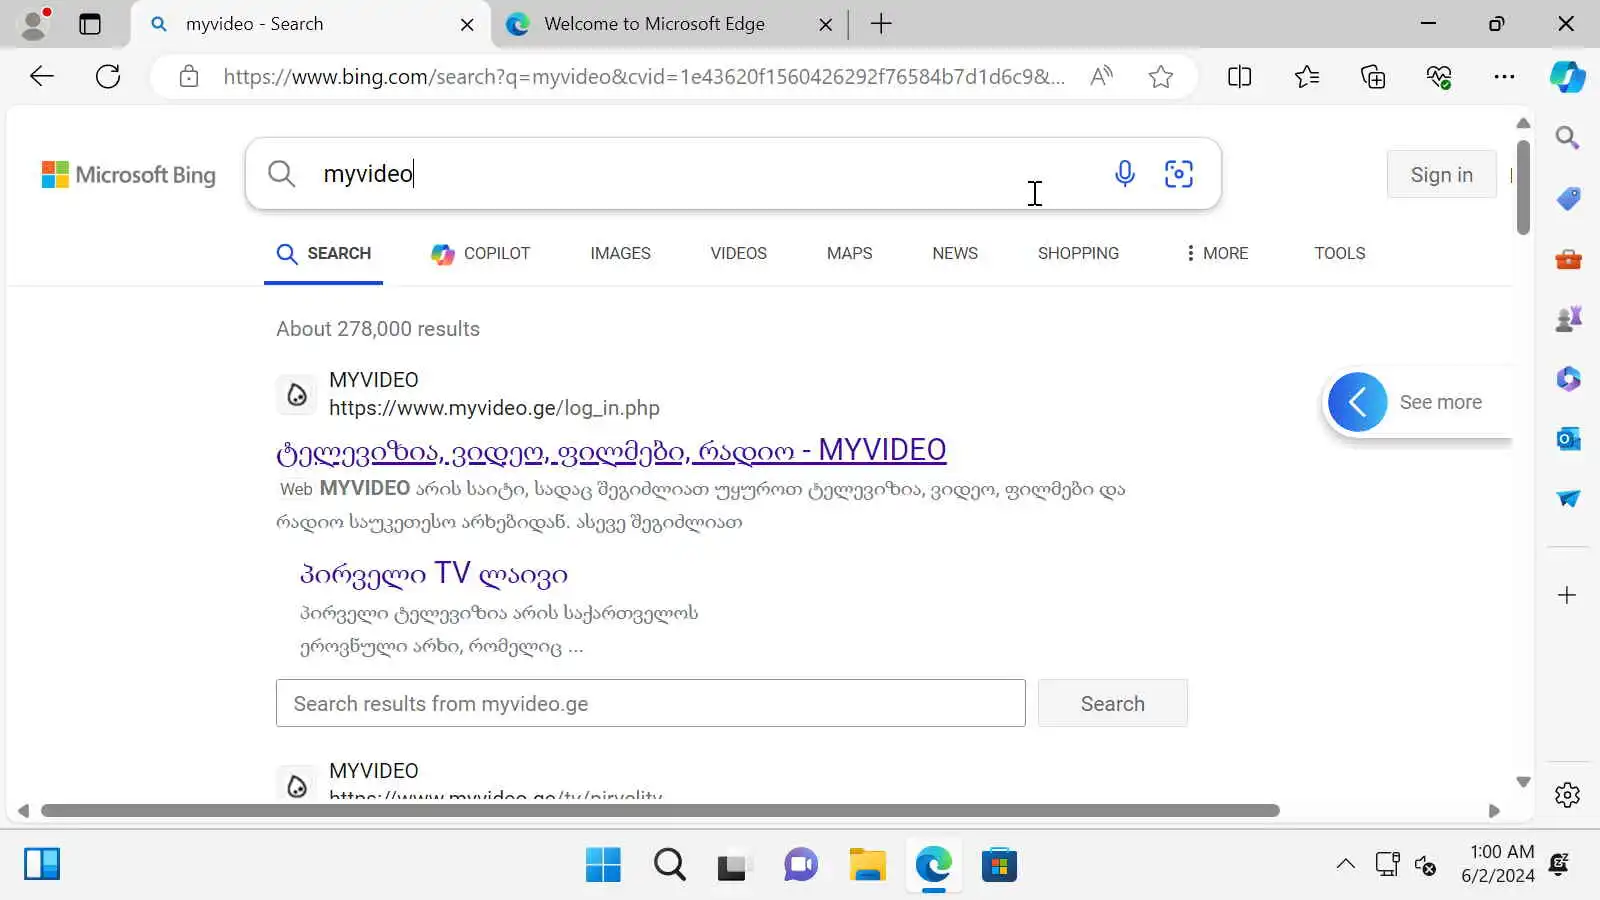Open the https://www.myvideo.ge/log_in.php URL
This screenshot has height=900, width=1600.
click(494, 408)
